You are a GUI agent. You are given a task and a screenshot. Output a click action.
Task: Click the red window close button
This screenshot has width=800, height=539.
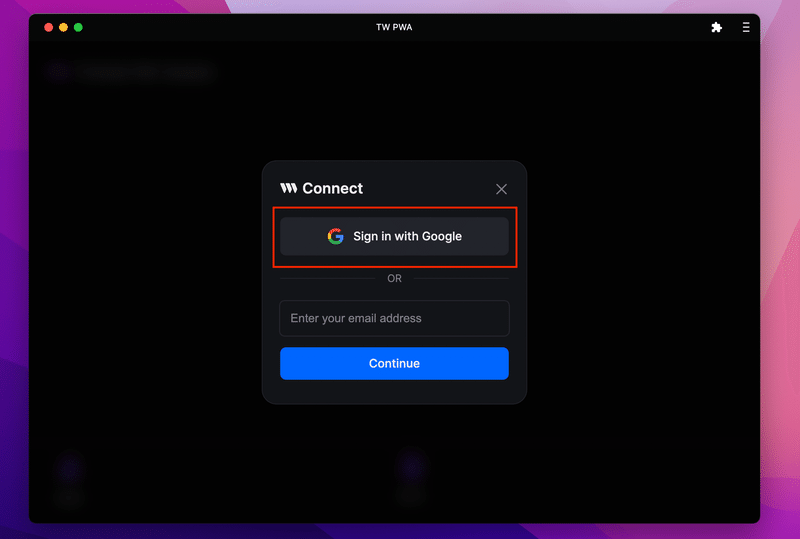coord(48,28)
